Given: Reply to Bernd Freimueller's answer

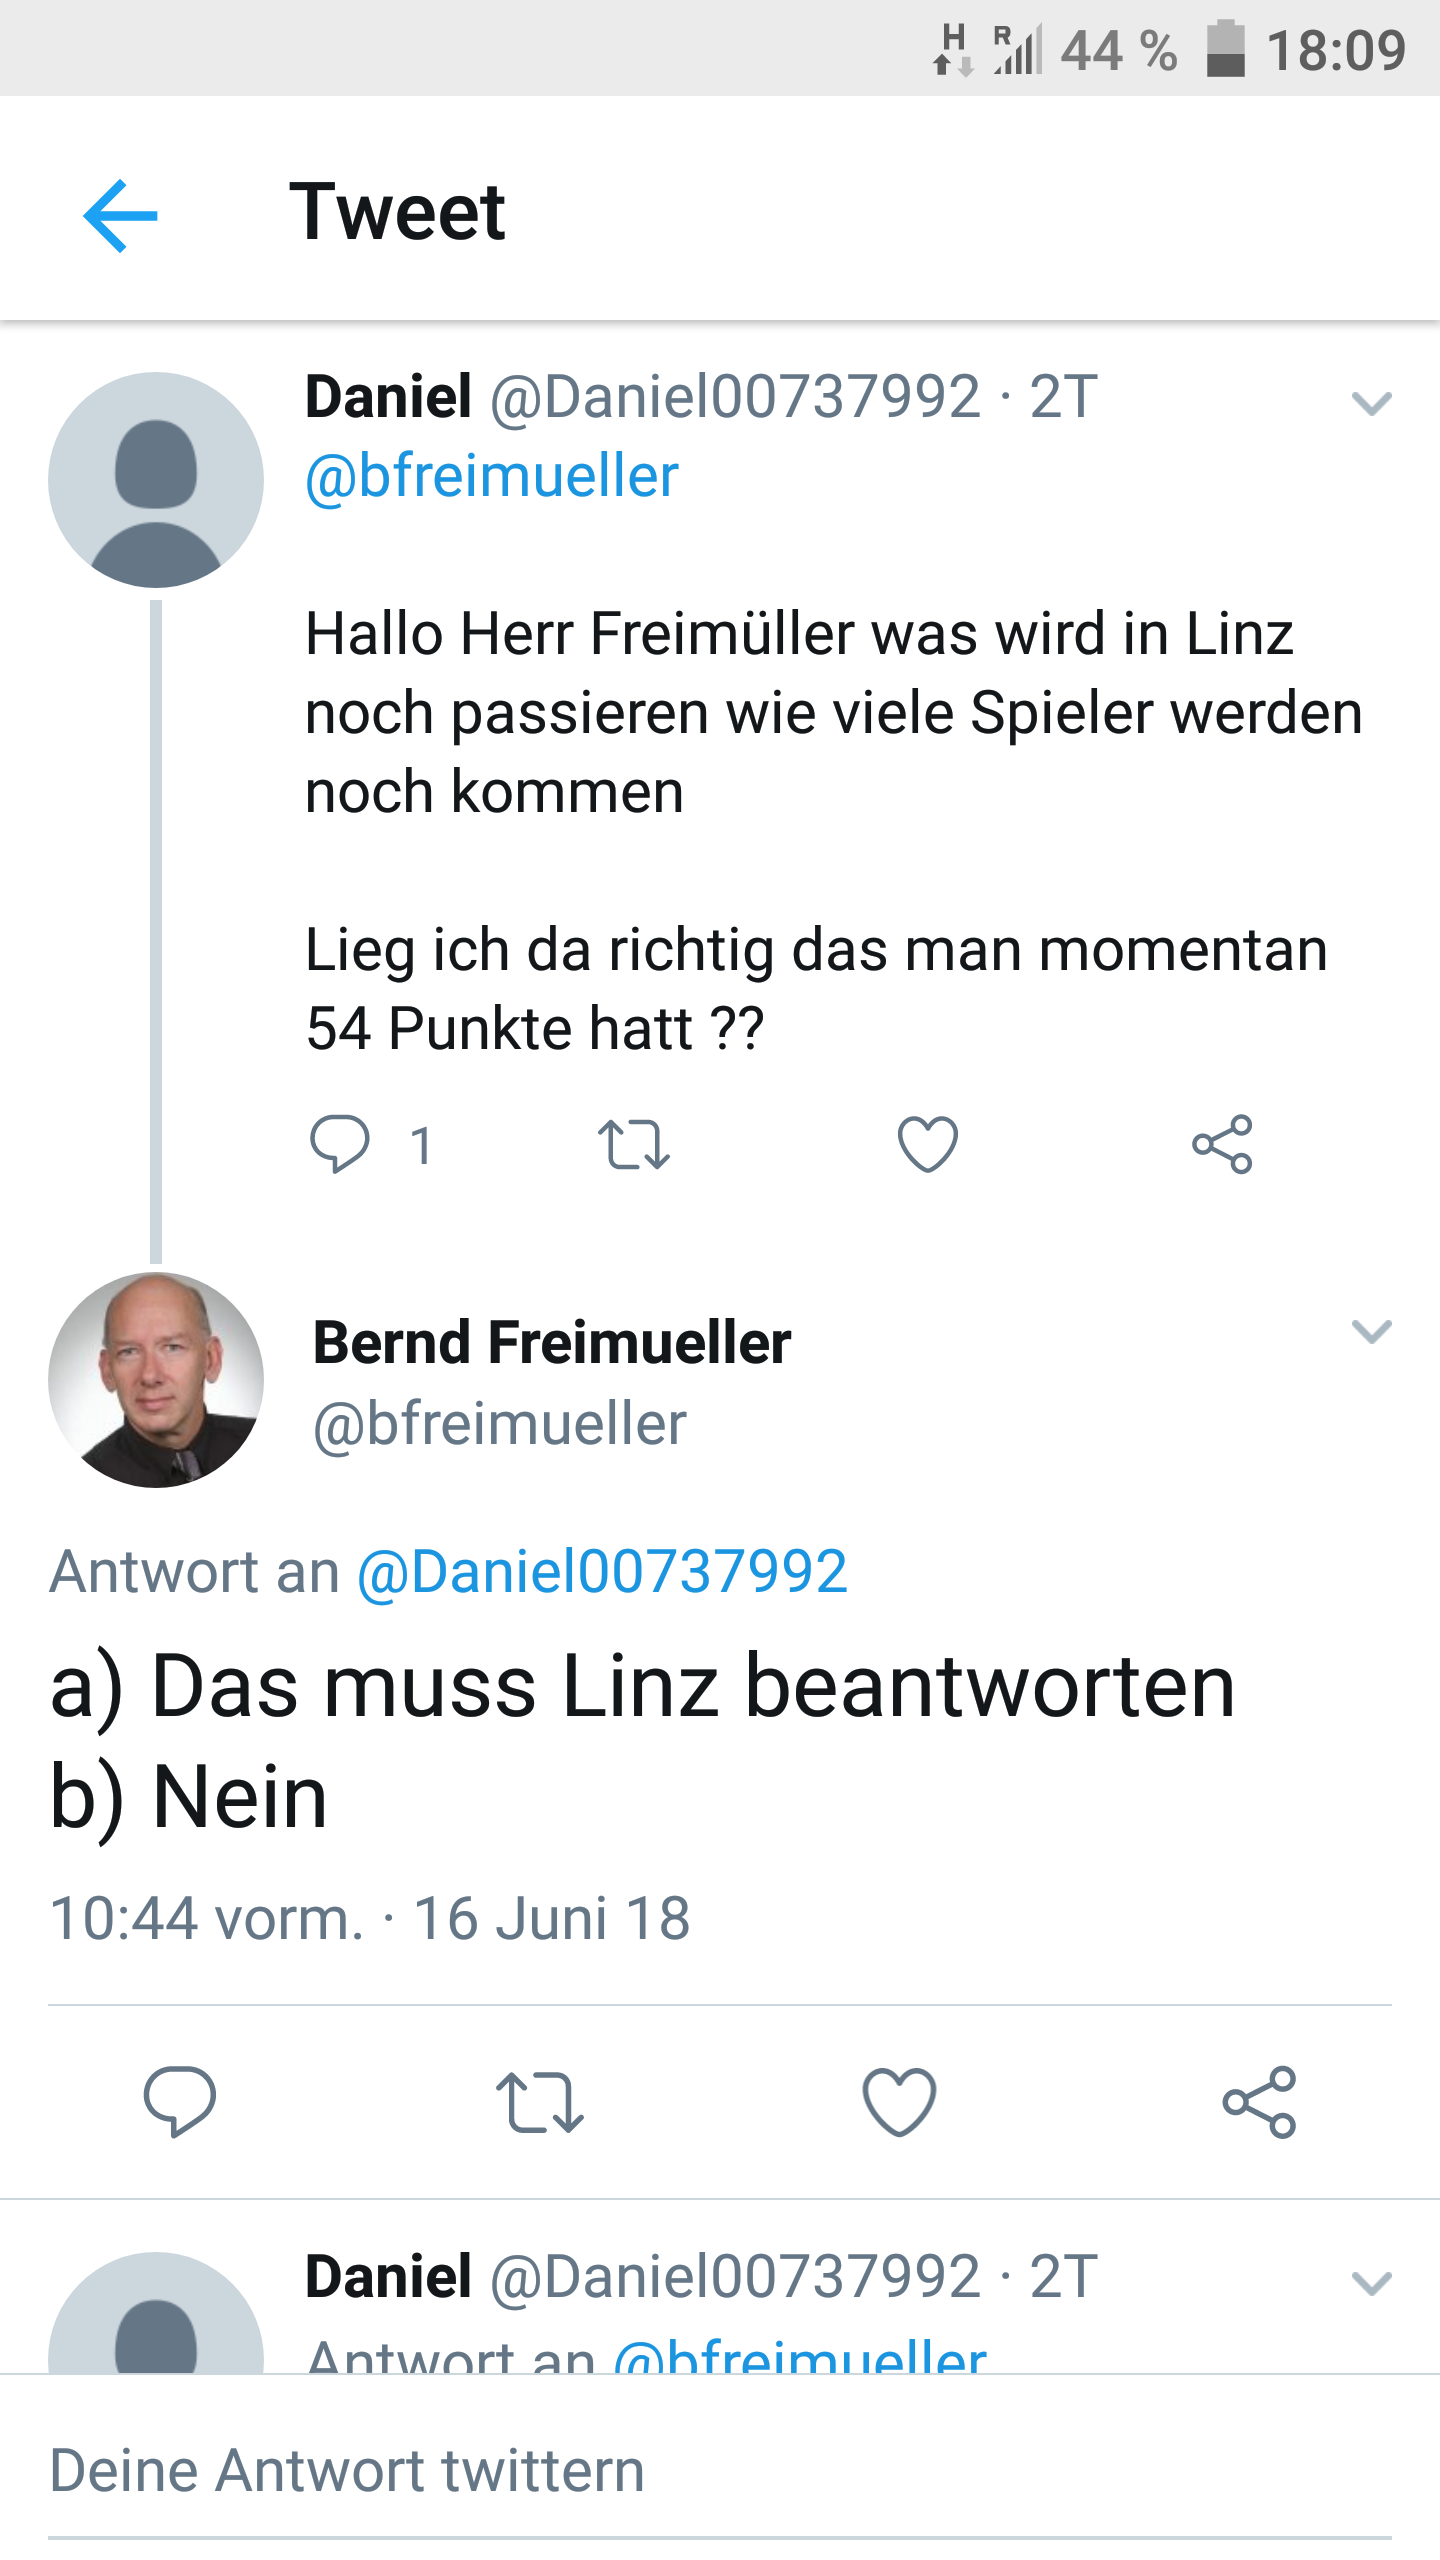Looking at the screenshot, I should click(x=180, y=2101).
